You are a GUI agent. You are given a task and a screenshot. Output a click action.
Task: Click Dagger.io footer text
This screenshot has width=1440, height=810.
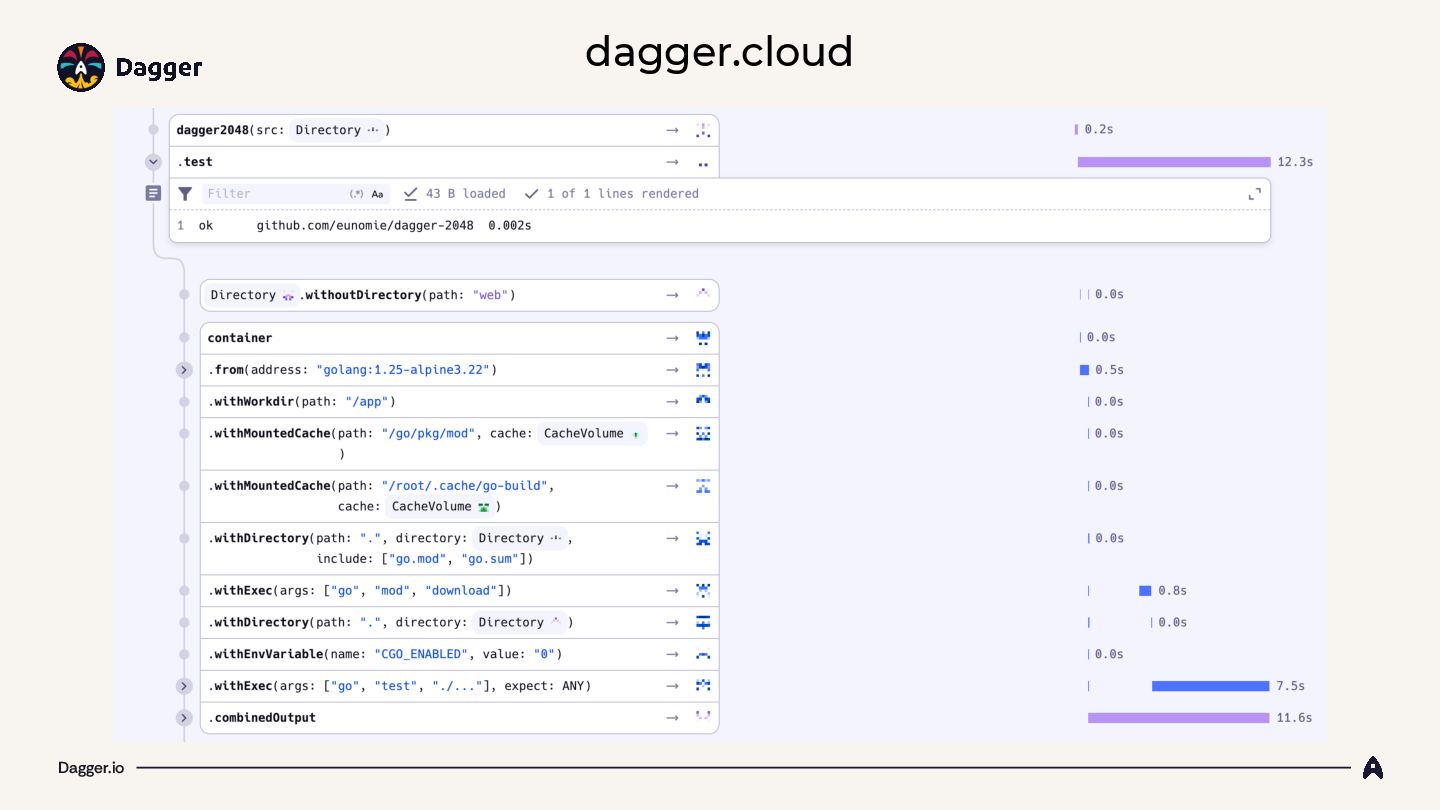pos(91,768)
